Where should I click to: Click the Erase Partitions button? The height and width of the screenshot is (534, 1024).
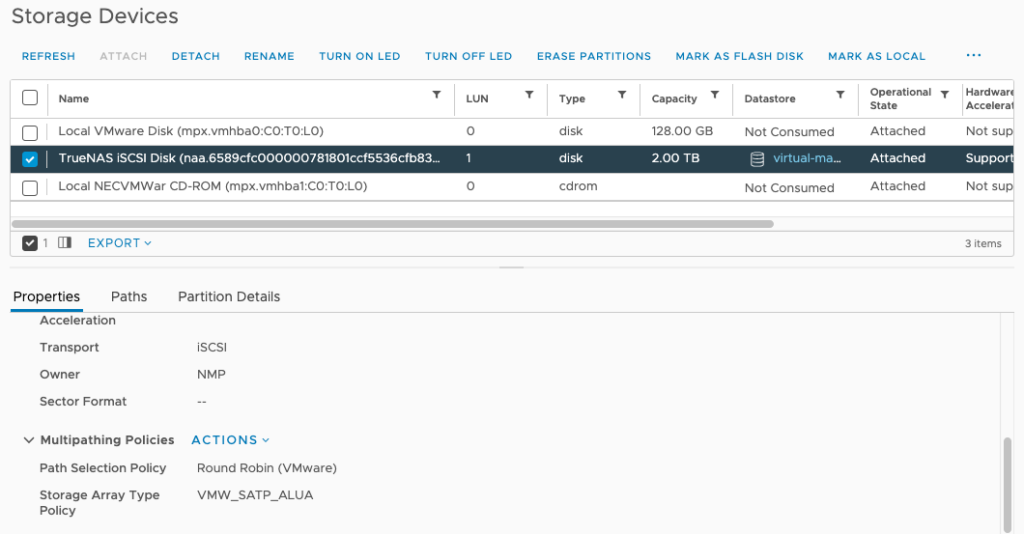coord(593,56)
